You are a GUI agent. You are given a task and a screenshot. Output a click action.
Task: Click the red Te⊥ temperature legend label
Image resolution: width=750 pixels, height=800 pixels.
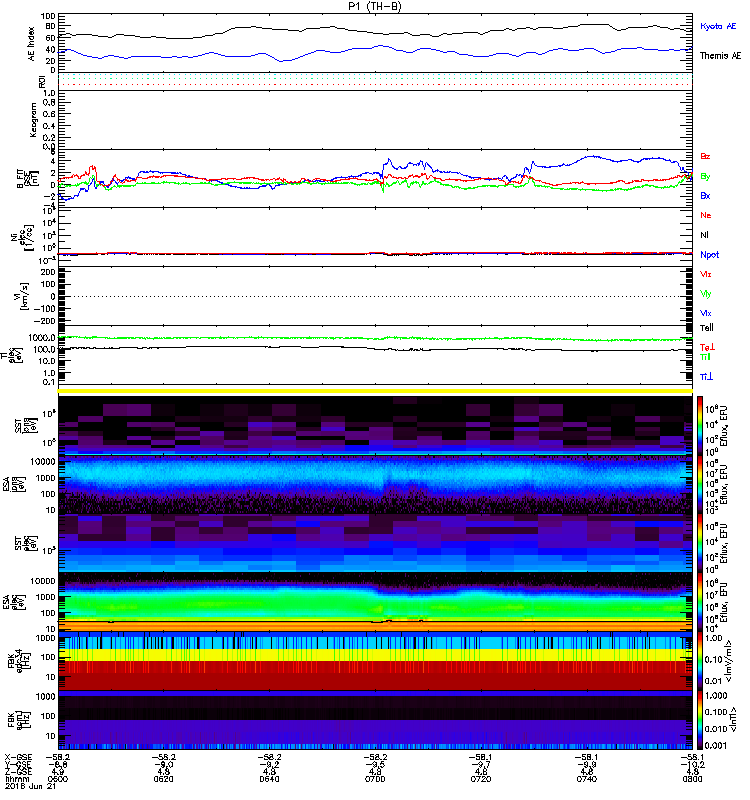[x=707, y=347]
